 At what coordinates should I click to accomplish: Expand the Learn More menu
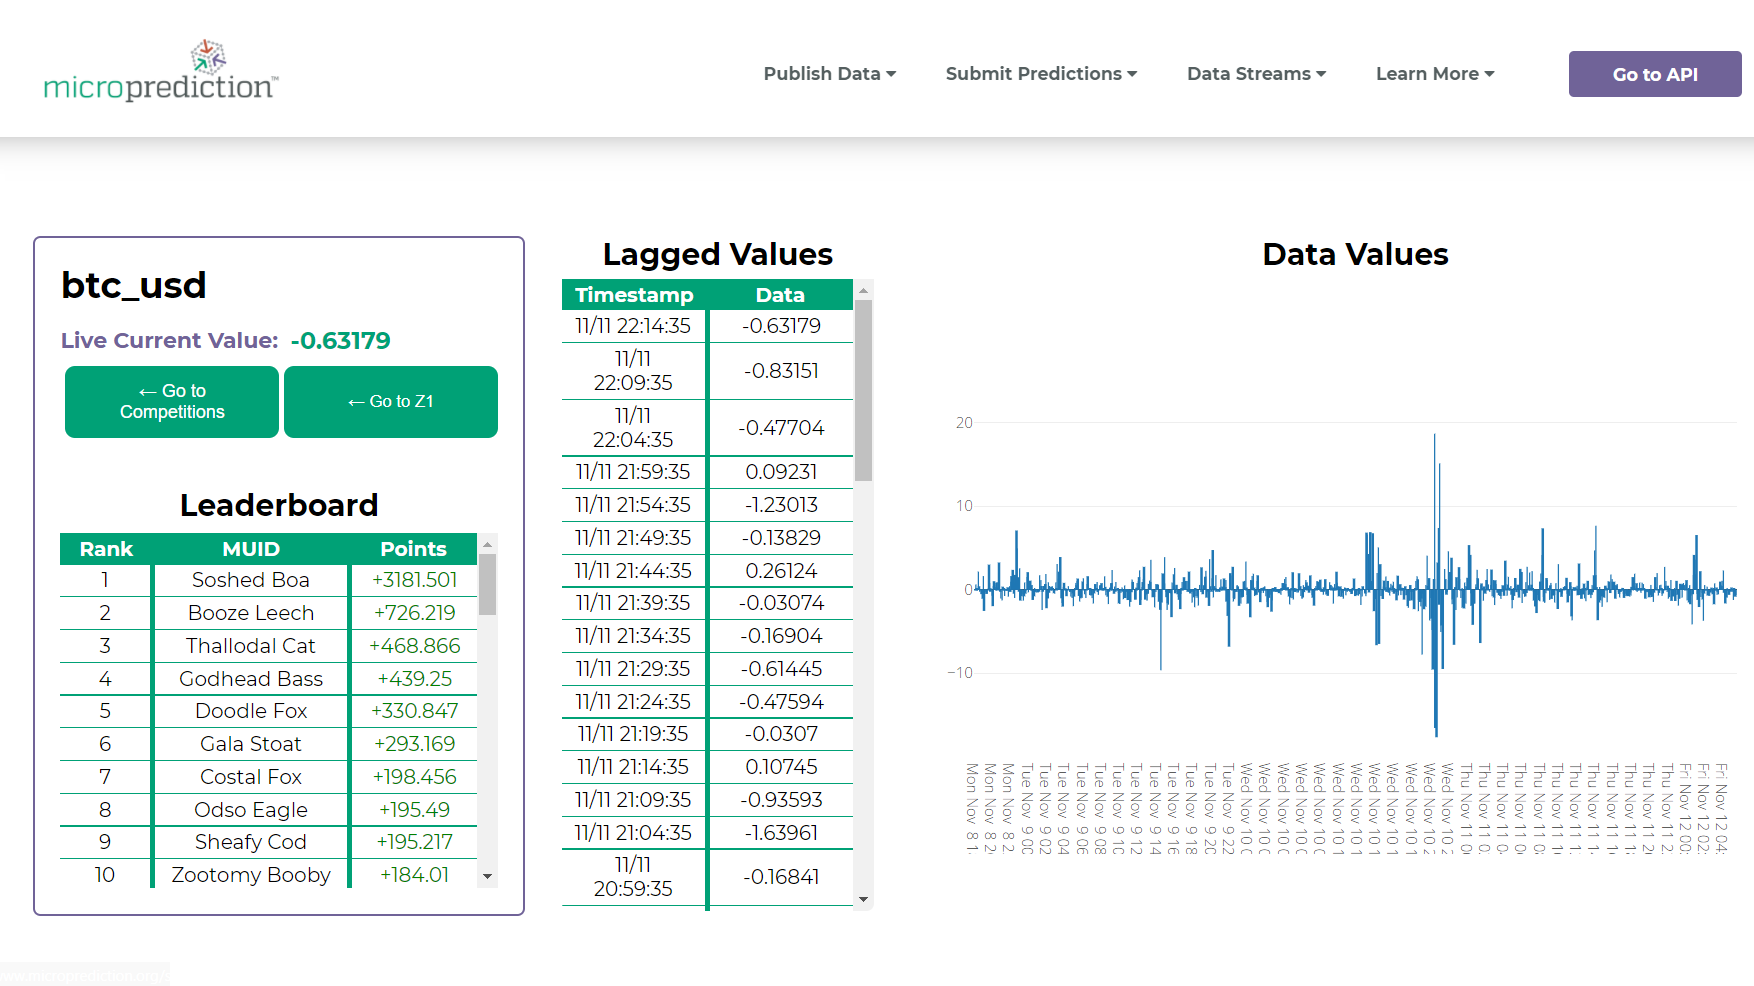click(x=1435, y=74)
